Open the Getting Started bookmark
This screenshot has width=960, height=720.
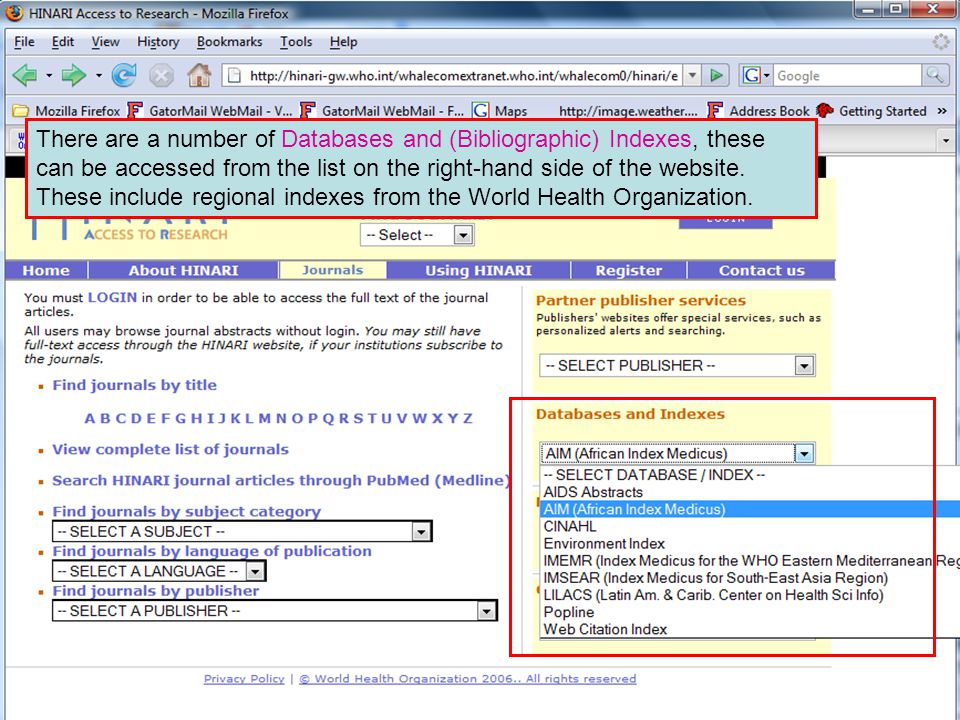pyautogui.click(x=872, y=111)
